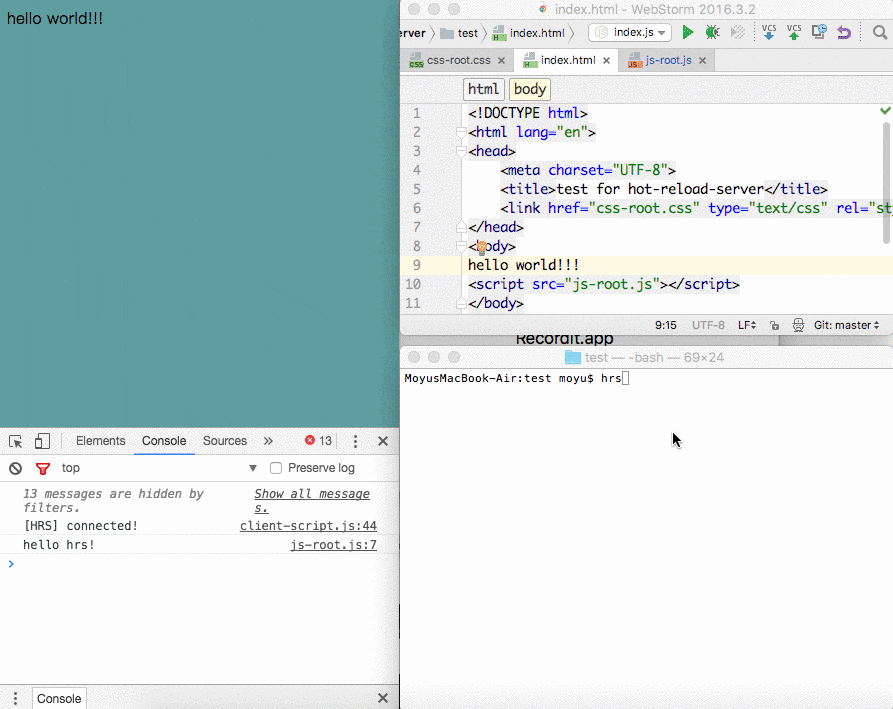Click Show all messages link
893x709 pixels.
coord(312,501)
